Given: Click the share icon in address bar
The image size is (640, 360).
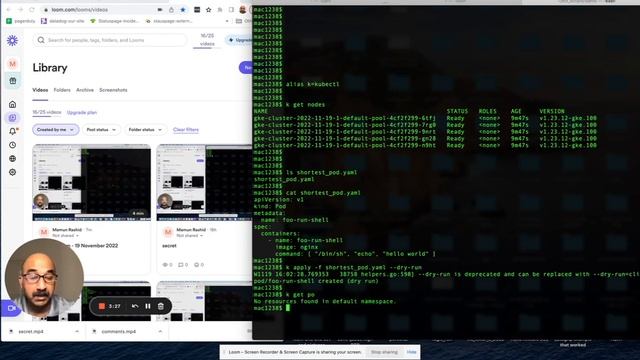Looking at the screenshot, I should click(171, 9).
